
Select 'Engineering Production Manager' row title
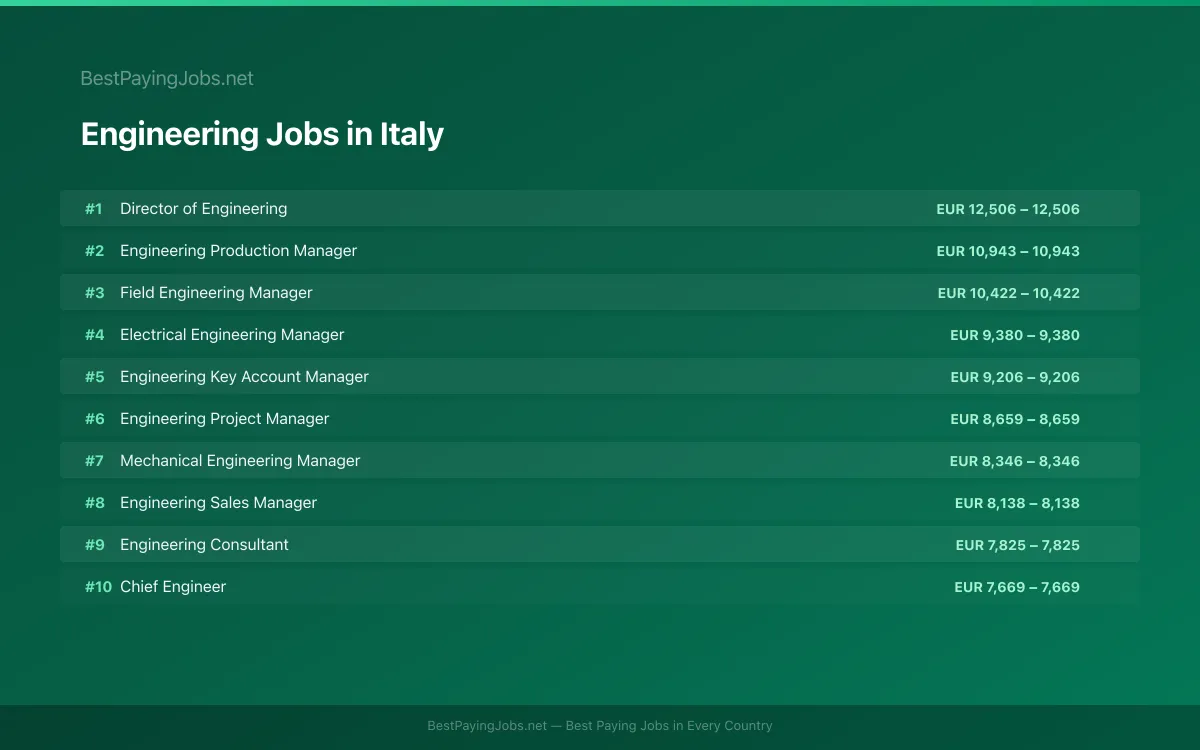coord(238,251)
